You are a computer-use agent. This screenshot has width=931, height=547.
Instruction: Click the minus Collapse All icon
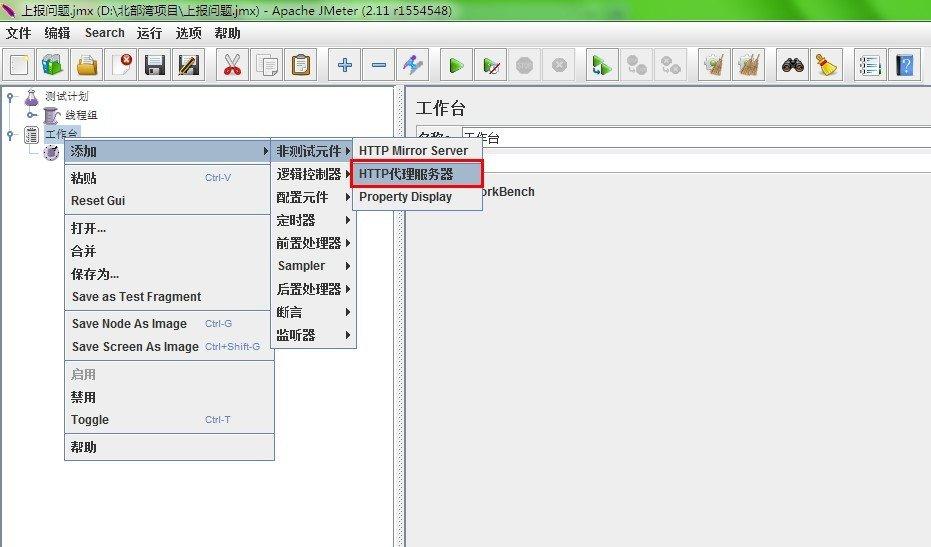[379, 66]
